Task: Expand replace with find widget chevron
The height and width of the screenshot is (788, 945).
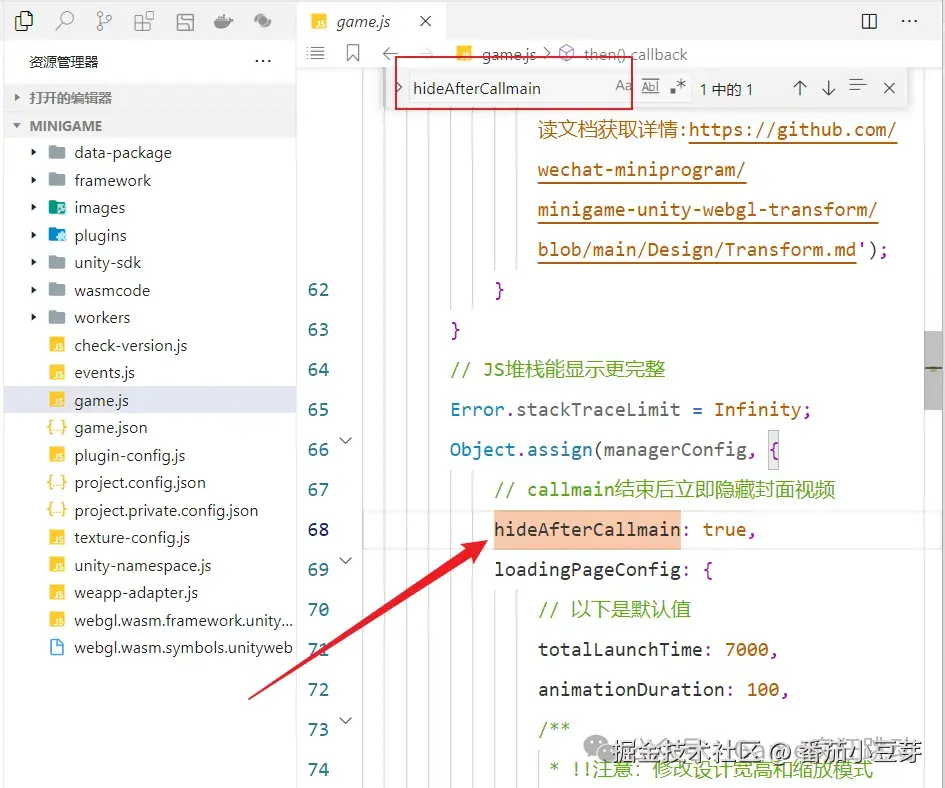Action: [398, 88]
